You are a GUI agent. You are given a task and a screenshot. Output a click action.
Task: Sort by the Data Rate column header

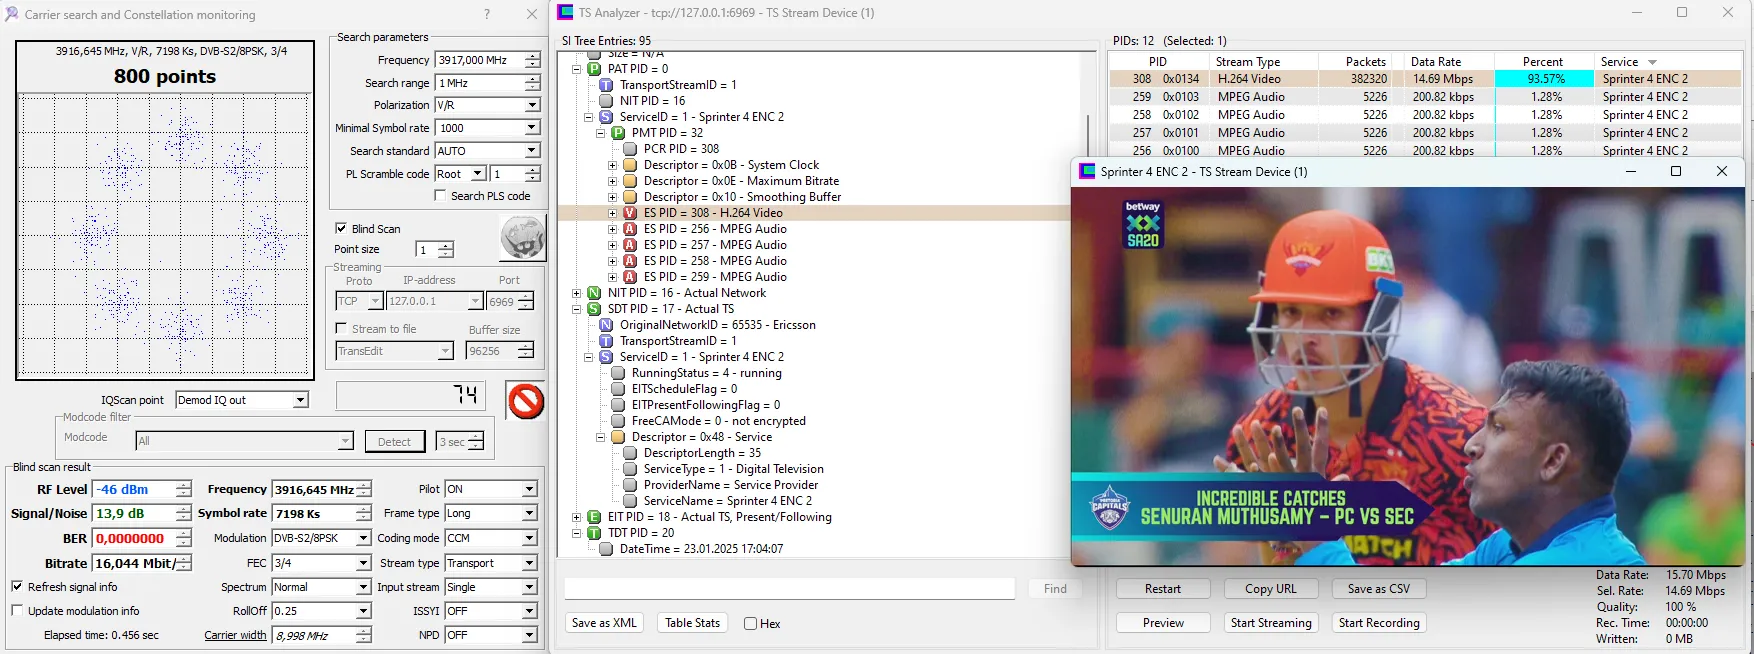(x=1435, y=62)
